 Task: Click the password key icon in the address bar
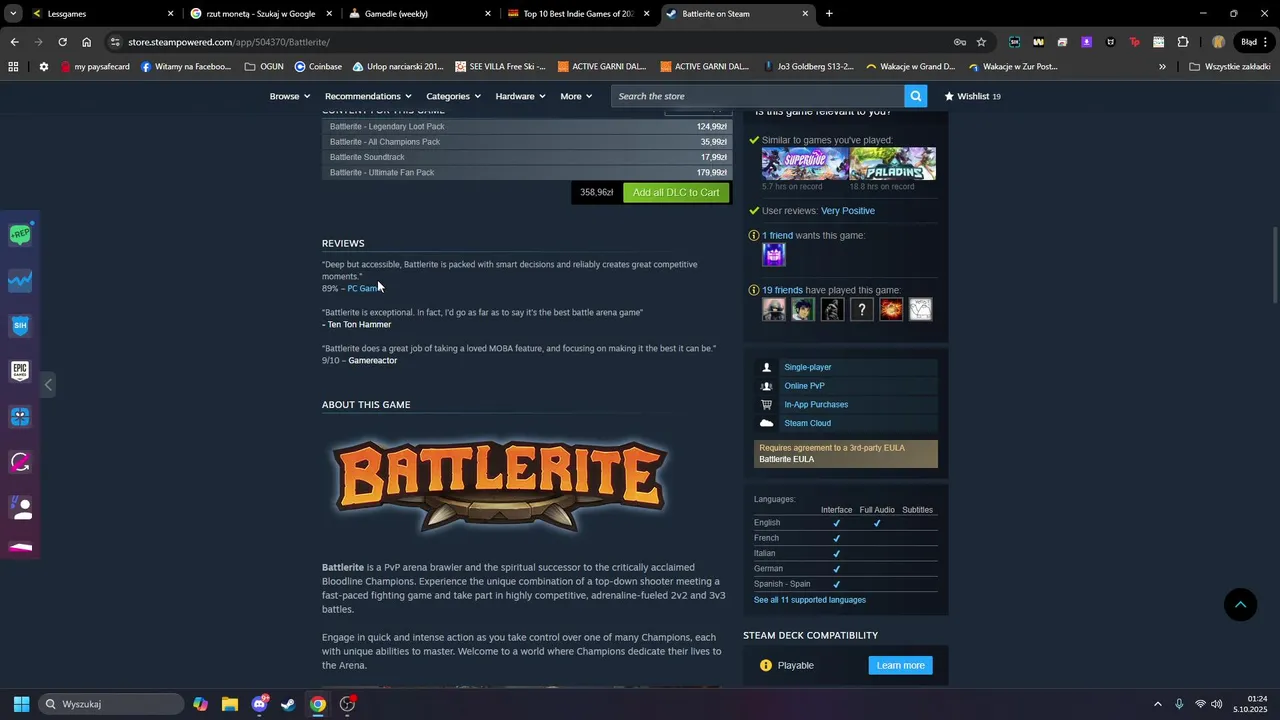click(959, 42)
